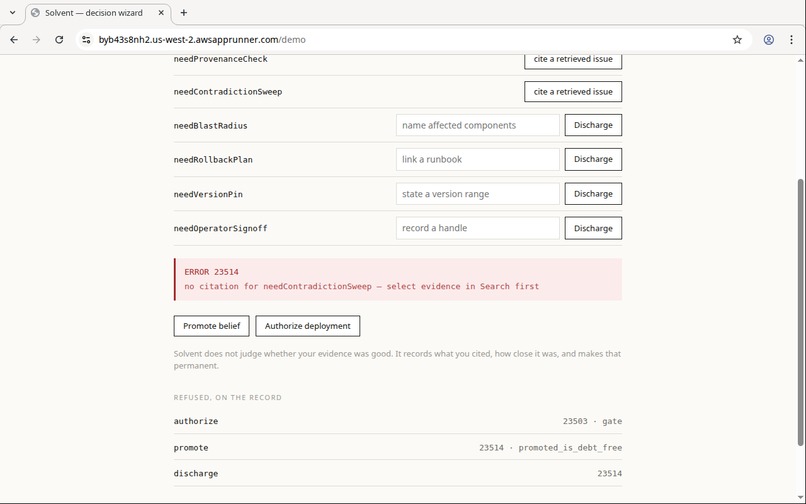Click the discharge record row label
This screenshot has height=504, width=806.
coord(196,473)
